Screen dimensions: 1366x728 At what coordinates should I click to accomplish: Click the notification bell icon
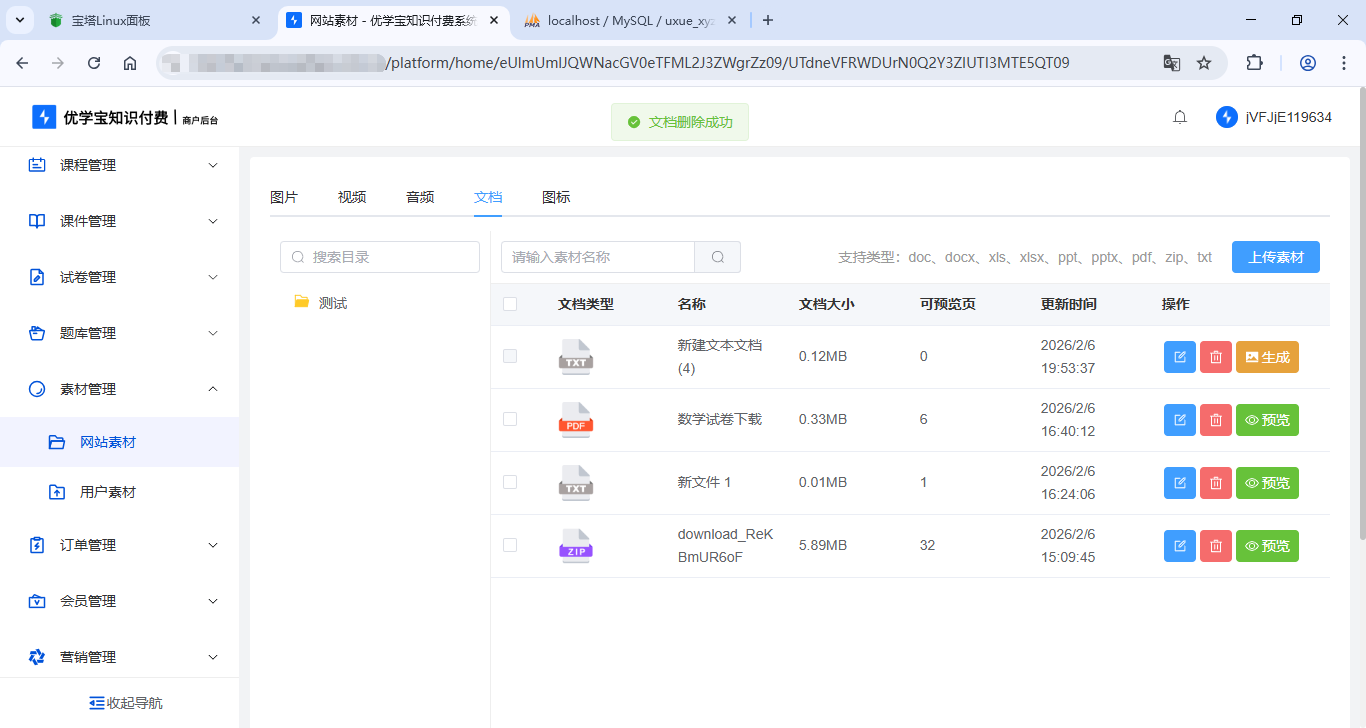pos(1179,116)
